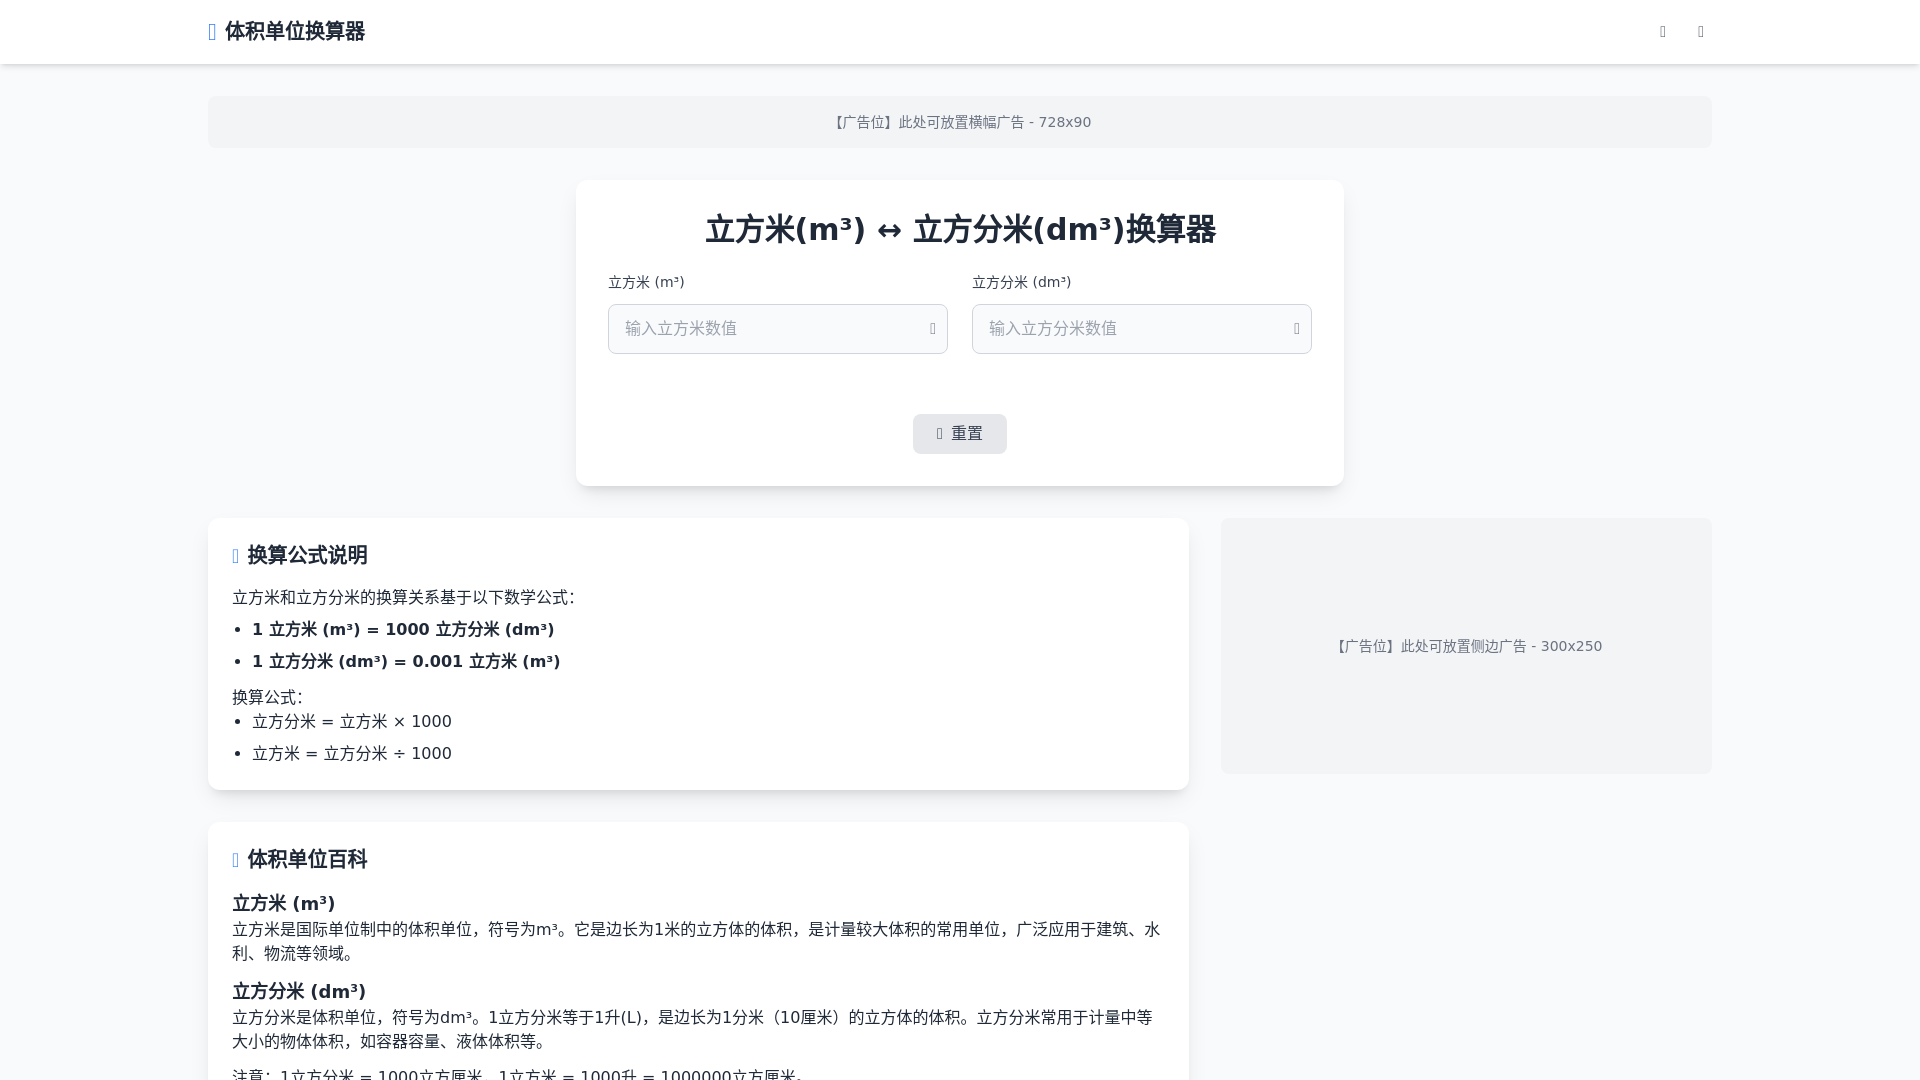Click the 立方米 (m³) field label
The image size is (1920, 1080).
(646, 283)
